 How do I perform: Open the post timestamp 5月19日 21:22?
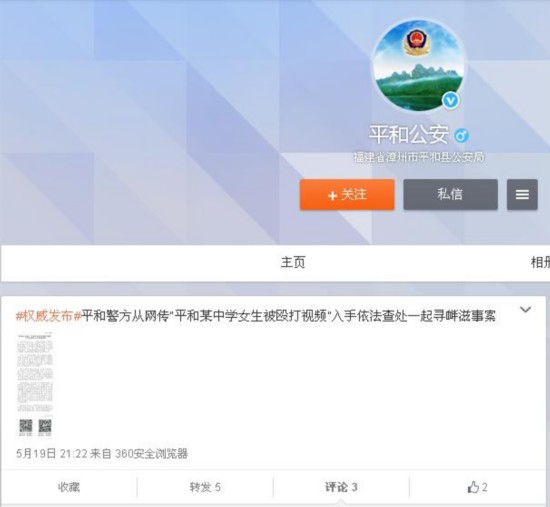coord(52,454)
